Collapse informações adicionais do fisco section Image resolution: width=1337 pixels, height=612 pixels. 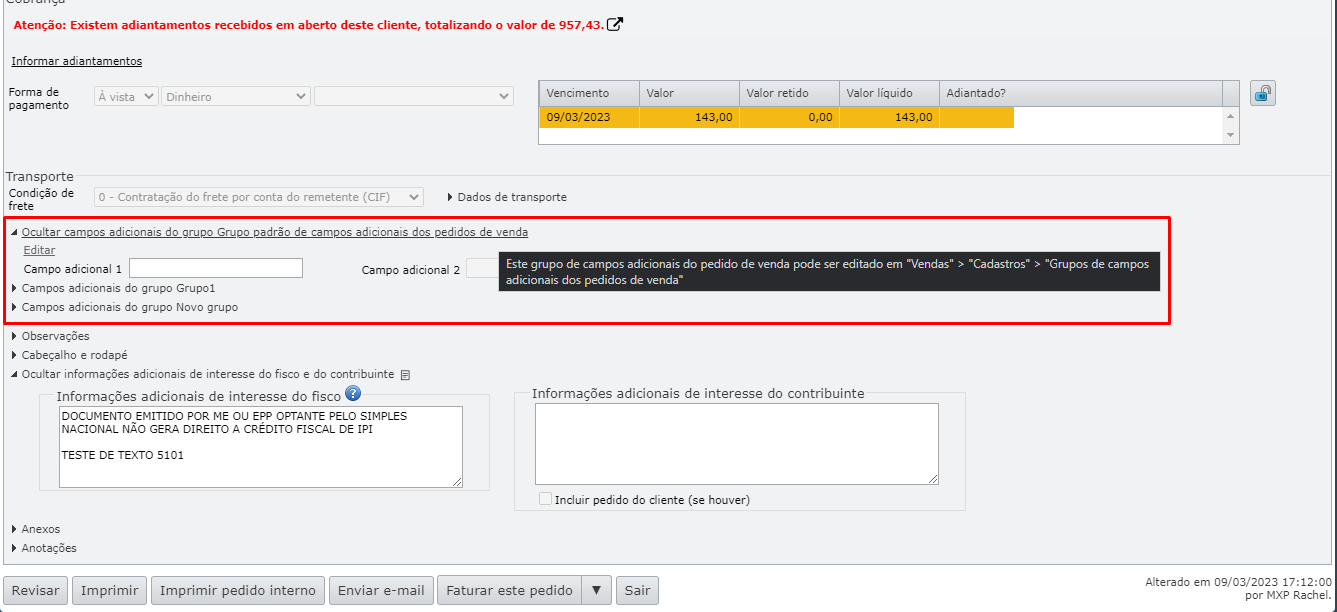pos(203,374)
